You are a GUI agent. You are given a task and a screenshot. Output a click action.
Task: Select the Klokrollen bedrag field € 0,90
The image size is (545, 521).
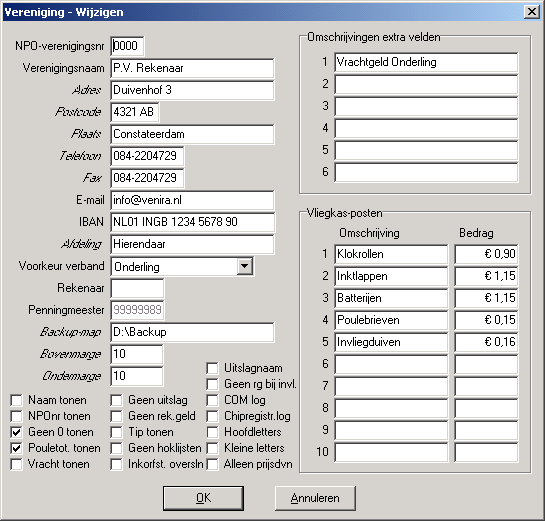[x=486, y=254]
